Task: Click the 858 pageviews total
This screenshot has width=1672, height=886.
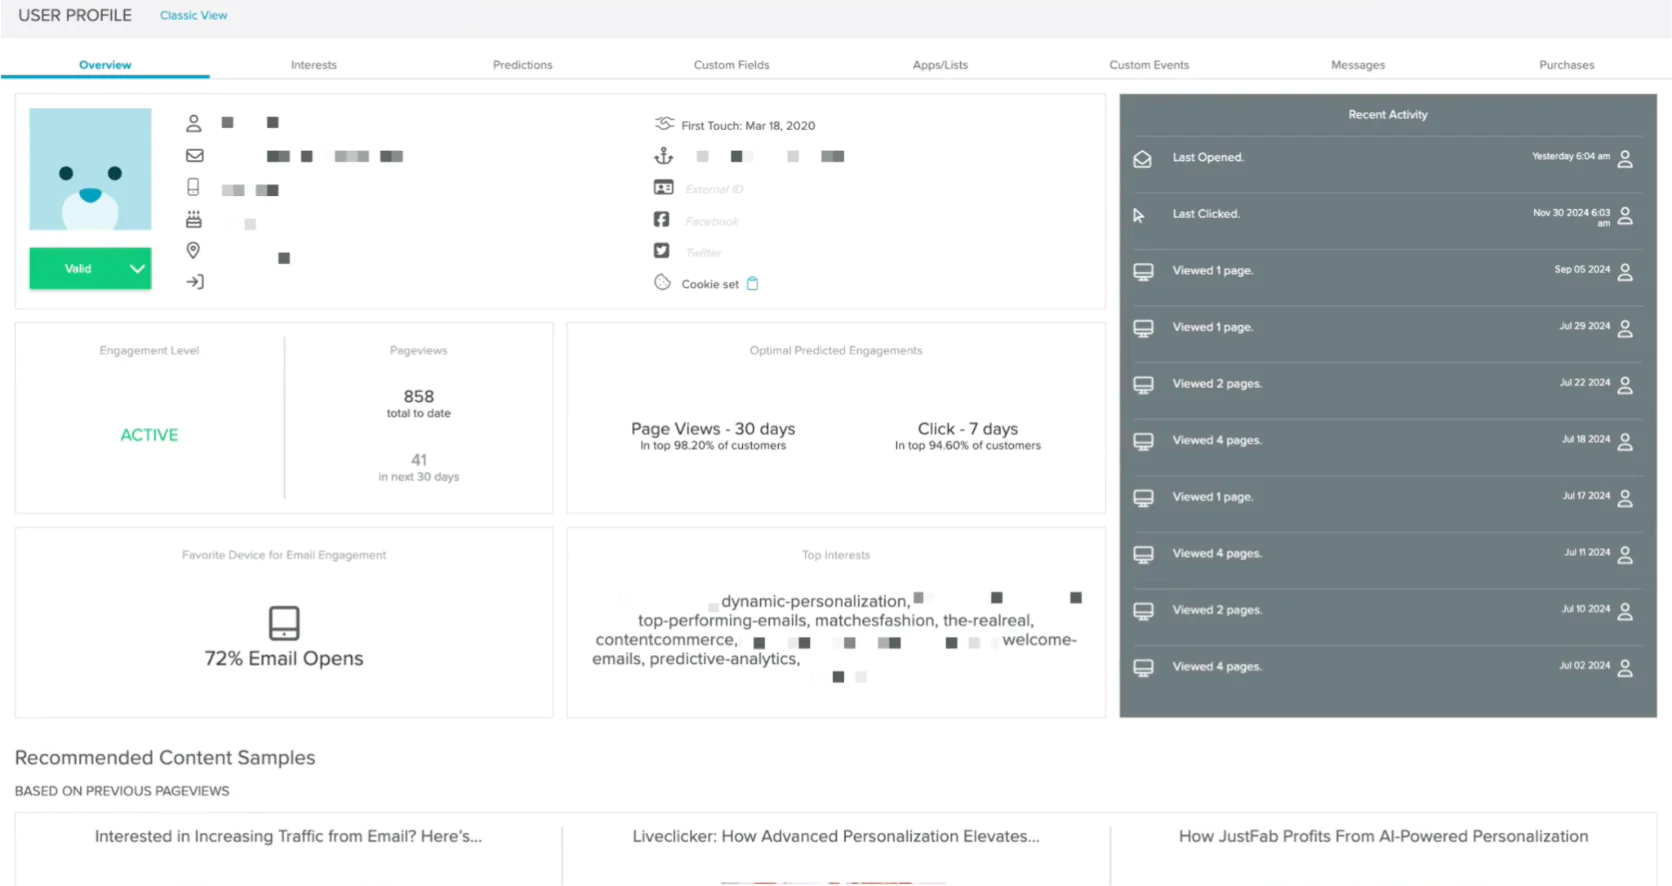Action: point(418,396)
